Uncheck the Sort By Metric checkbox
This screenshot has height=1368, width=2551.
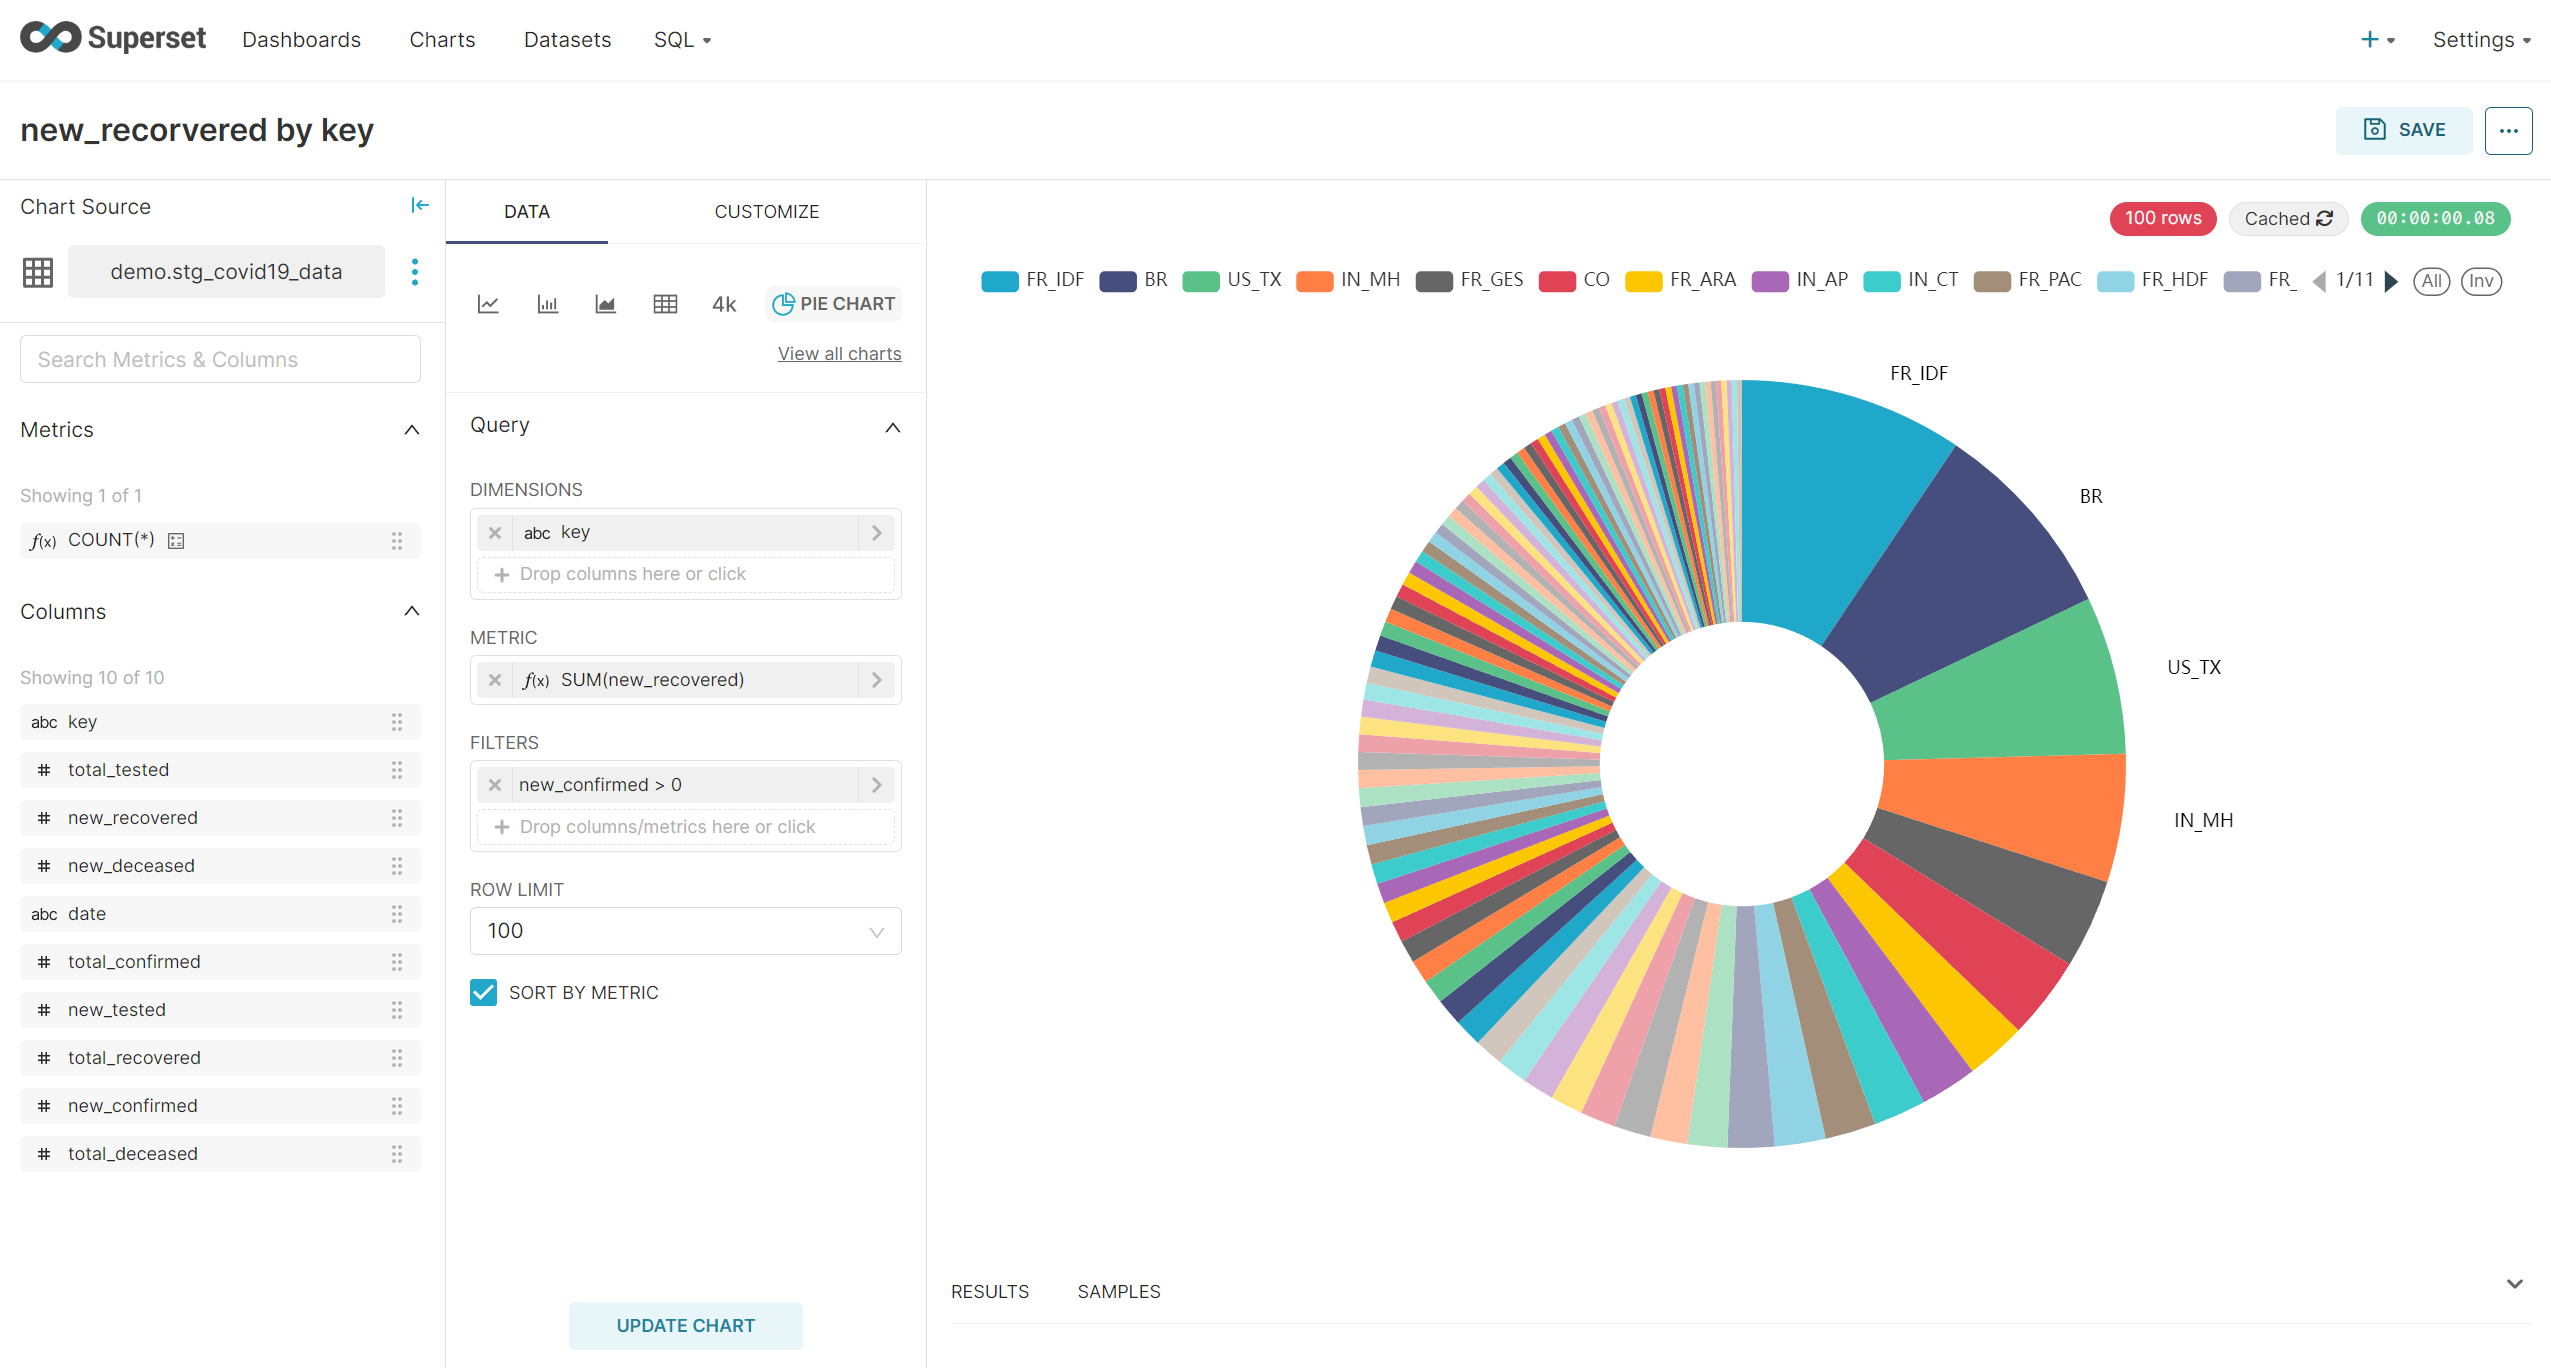coord(484,992)
